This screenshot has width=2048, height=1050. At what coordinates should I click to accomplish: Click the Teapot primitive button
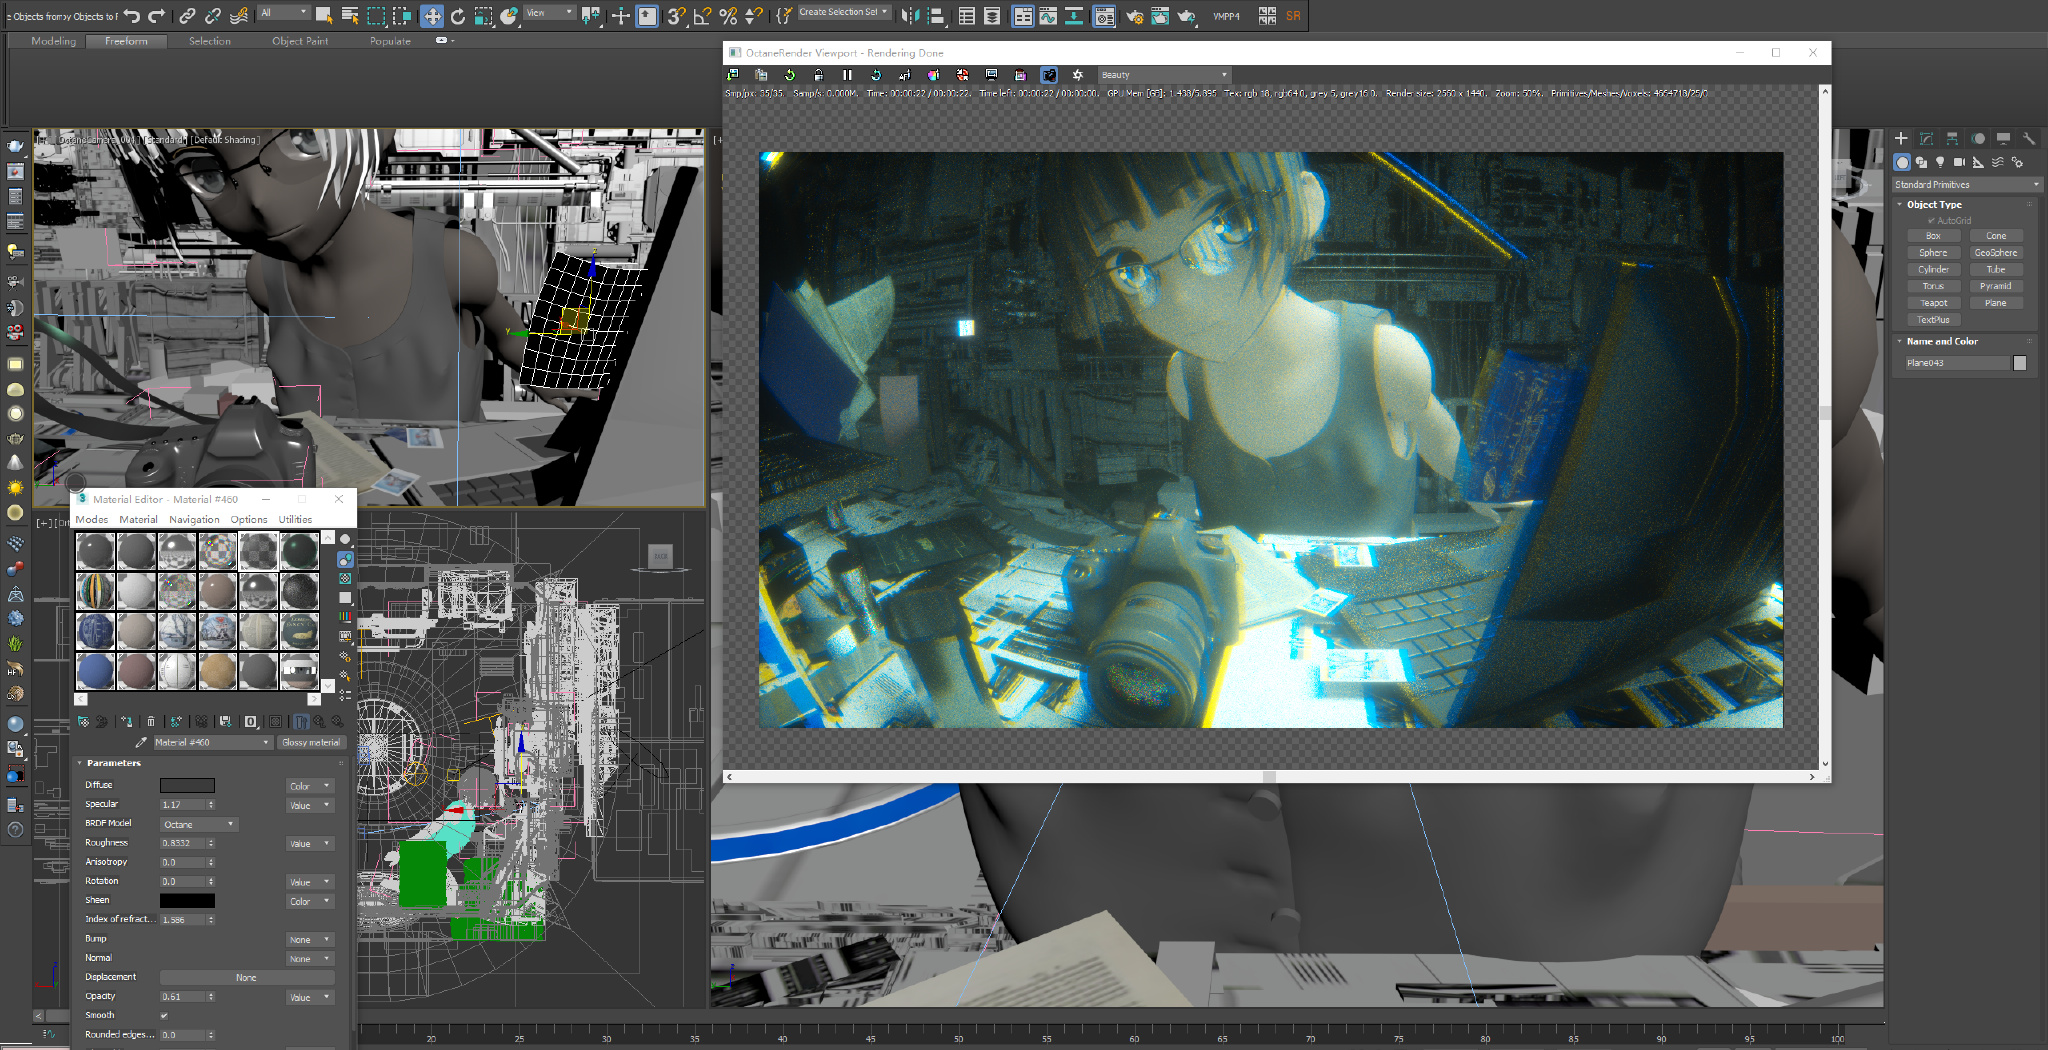tap(1933, 303)
